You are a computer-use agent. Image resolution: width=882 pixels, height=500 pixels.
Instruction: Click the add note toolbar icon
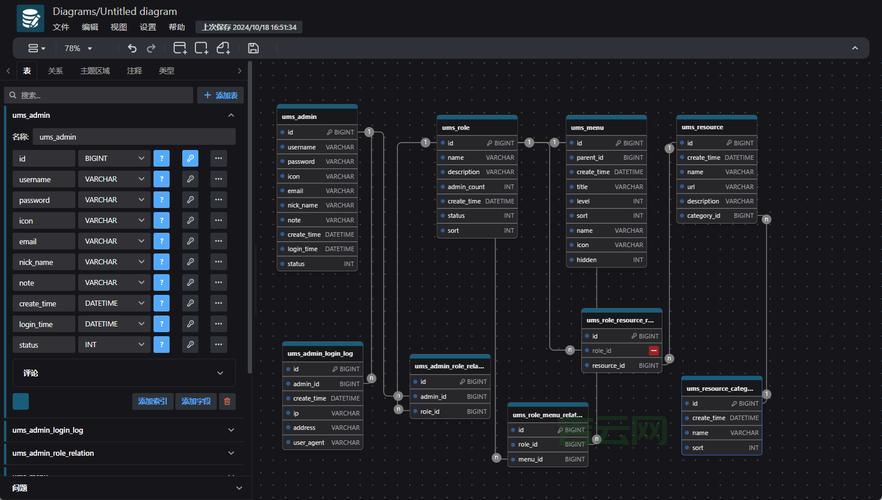click(x=224, y=48)
